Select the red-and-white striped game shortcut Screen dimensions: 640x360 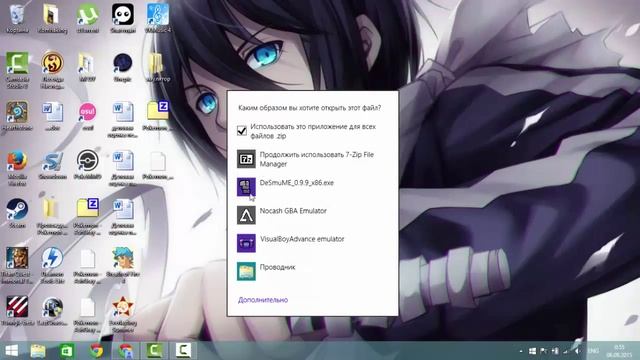17,311
